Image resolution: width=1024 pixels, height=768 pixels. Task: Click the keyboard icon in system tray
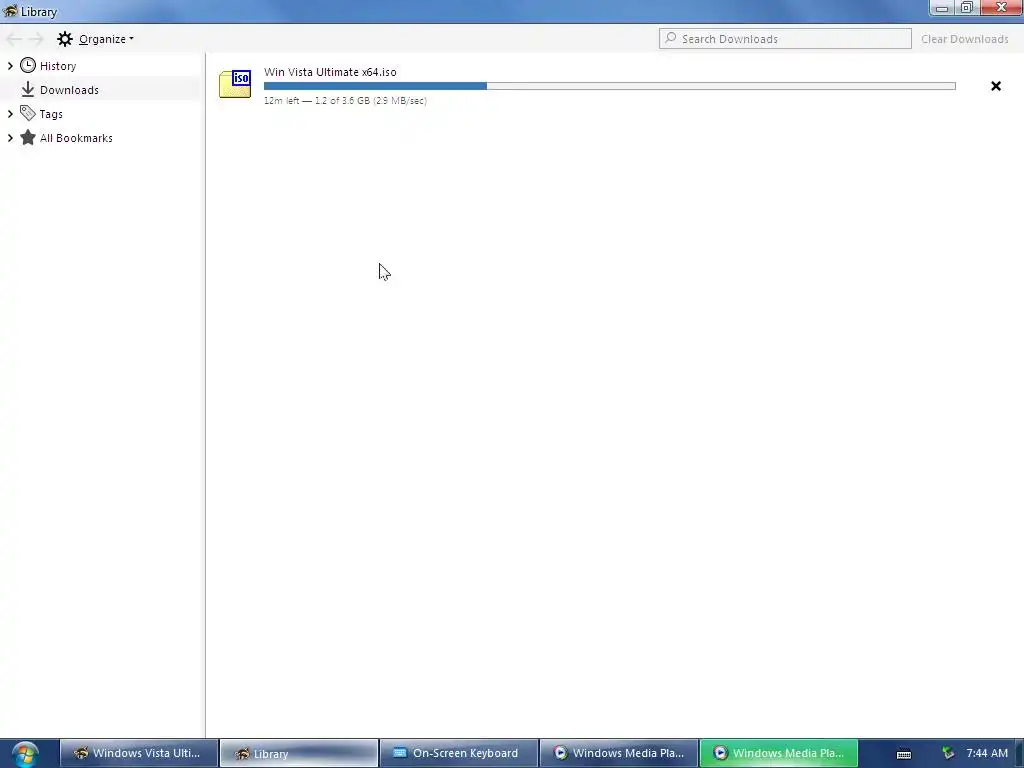[x=904, y=754]
